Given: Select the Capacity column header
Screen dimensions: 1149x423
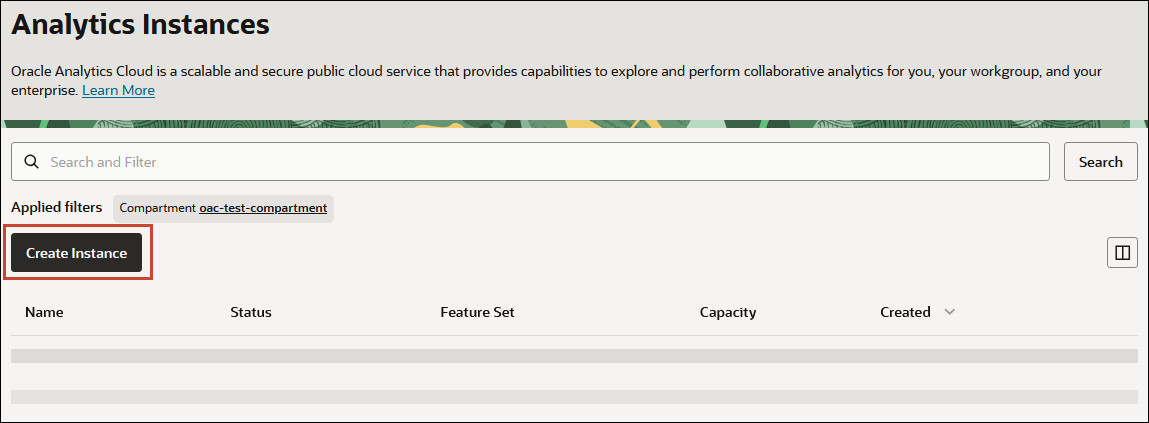Looking at the screenshot, I should click(x=728, y=312).
